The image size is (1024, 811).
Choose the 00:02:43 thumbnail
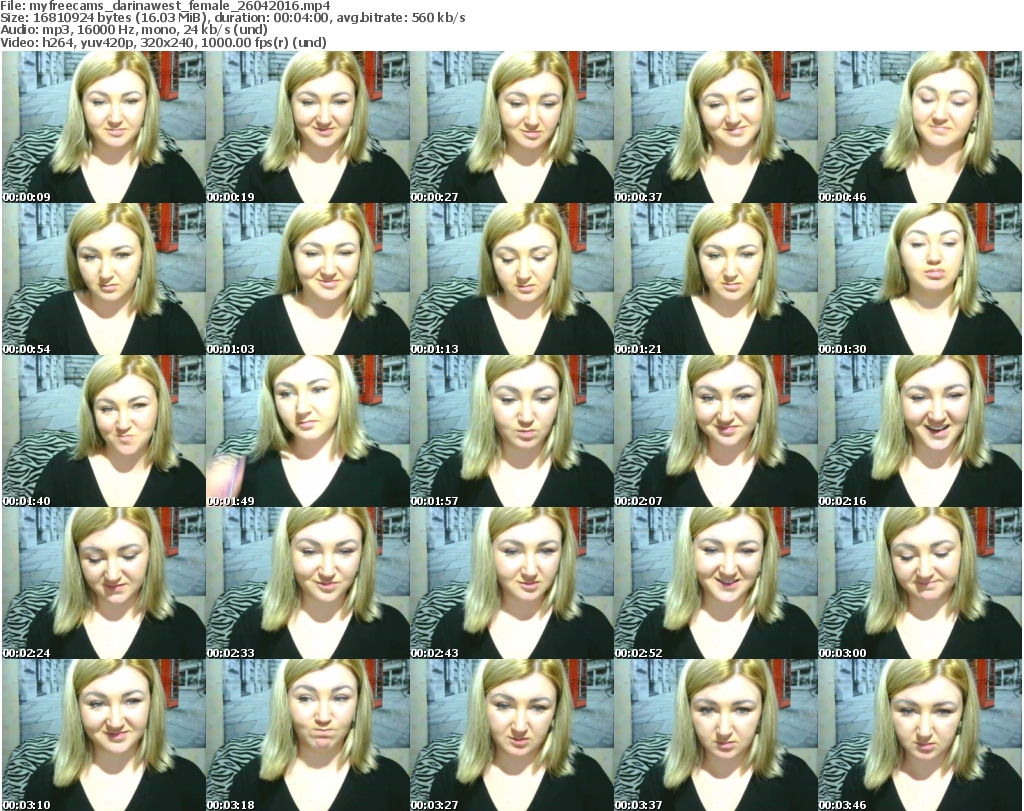511,583
